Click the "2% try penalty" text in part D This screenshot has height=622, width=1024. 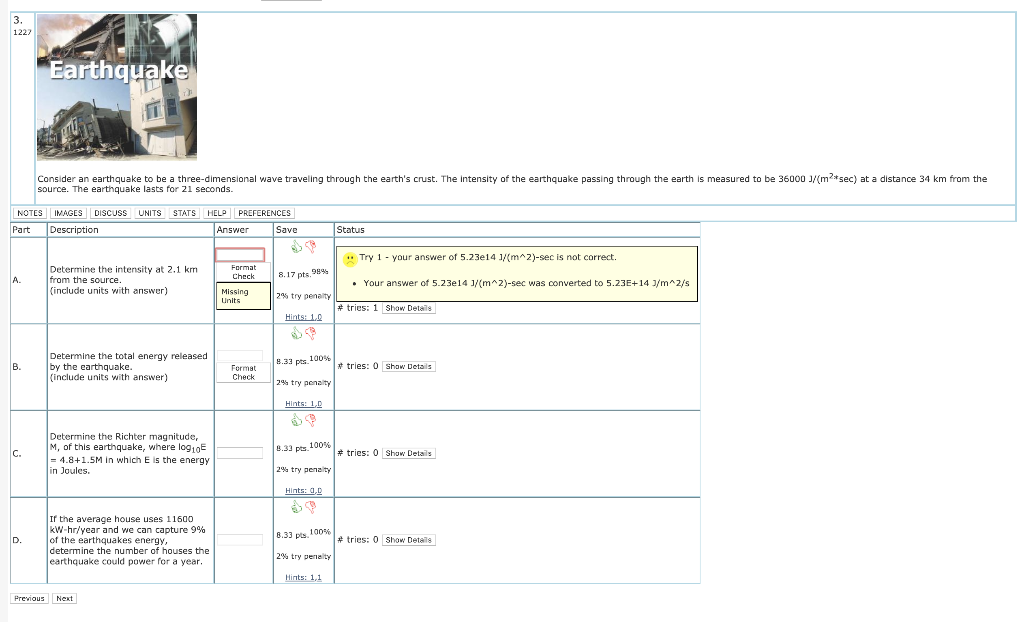click(x=303, y=557)
